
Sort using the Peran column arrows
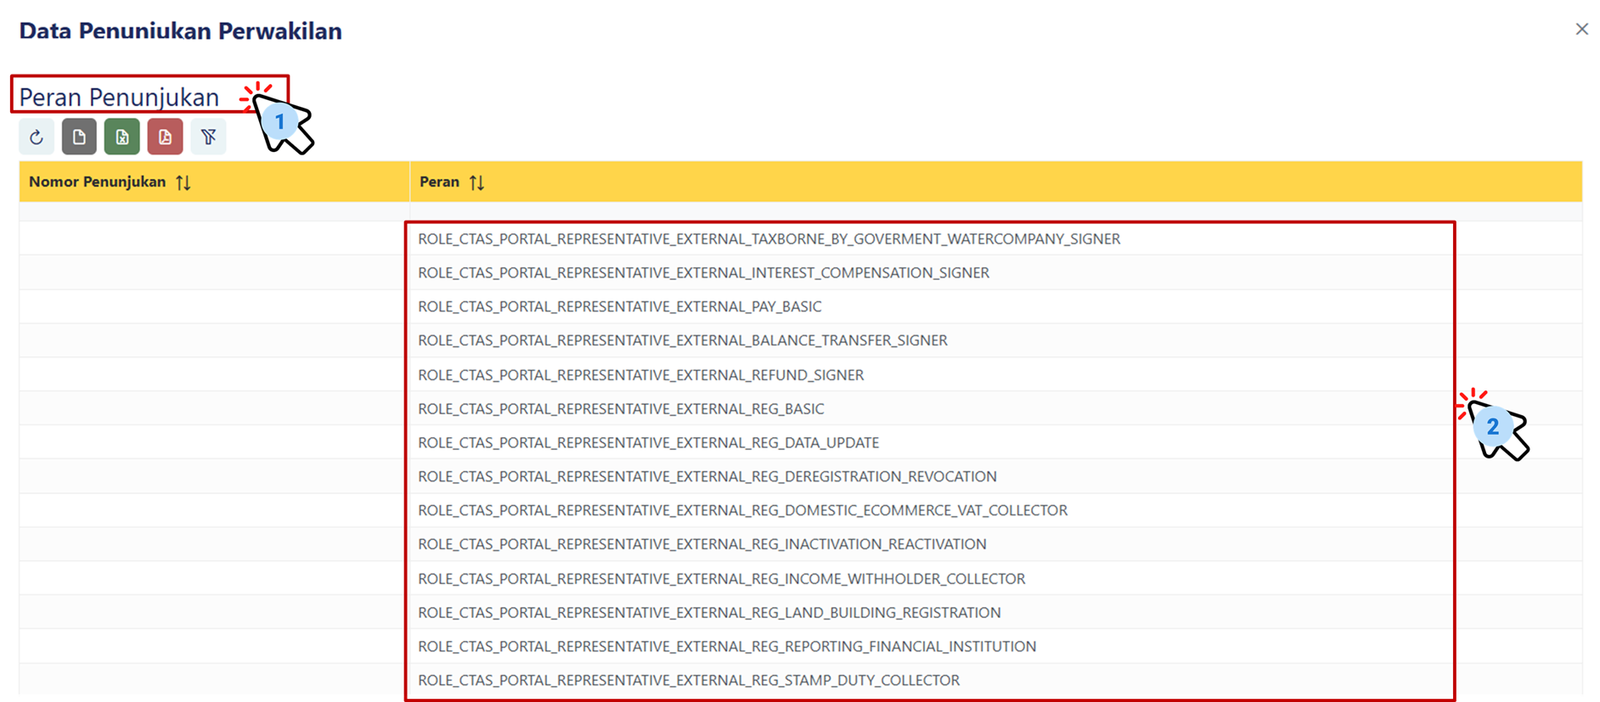(477, 182)
